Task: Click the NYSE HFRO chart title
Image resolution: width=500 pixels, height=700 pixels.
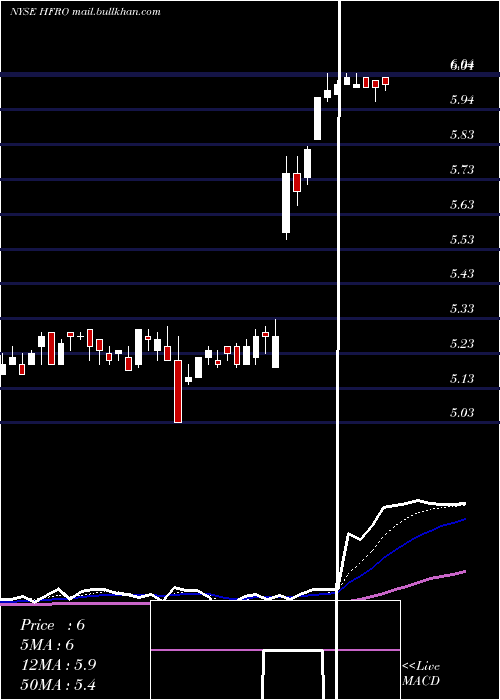Action: pos(85,12)
